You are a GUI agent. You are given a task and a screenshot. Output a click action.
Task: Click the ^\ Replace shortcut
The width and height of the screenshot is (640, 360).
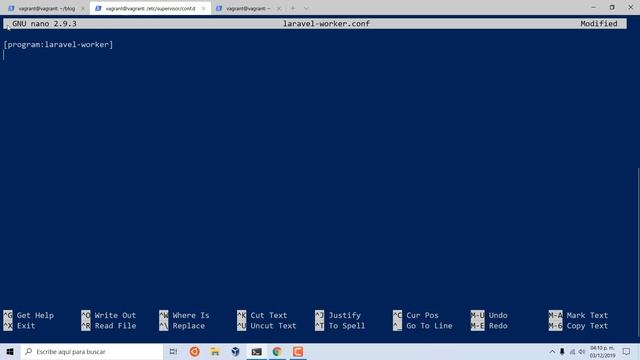[182, 326]
